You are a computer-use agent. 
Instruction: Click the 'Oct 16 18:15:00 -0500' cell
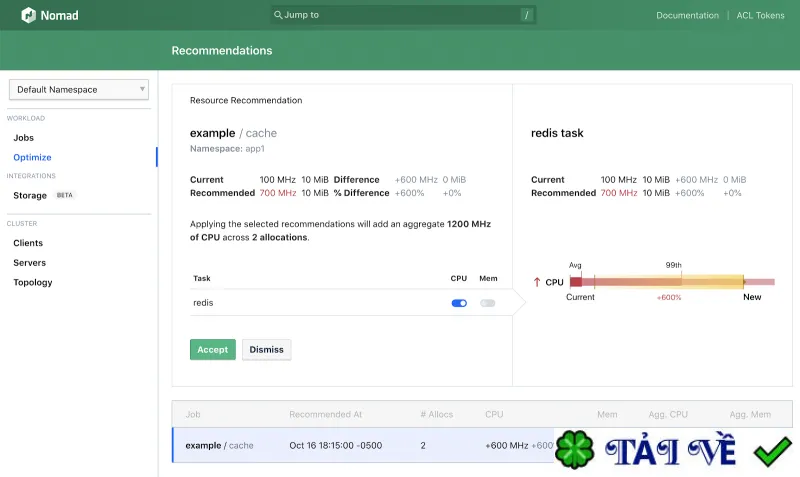[336, 445]
